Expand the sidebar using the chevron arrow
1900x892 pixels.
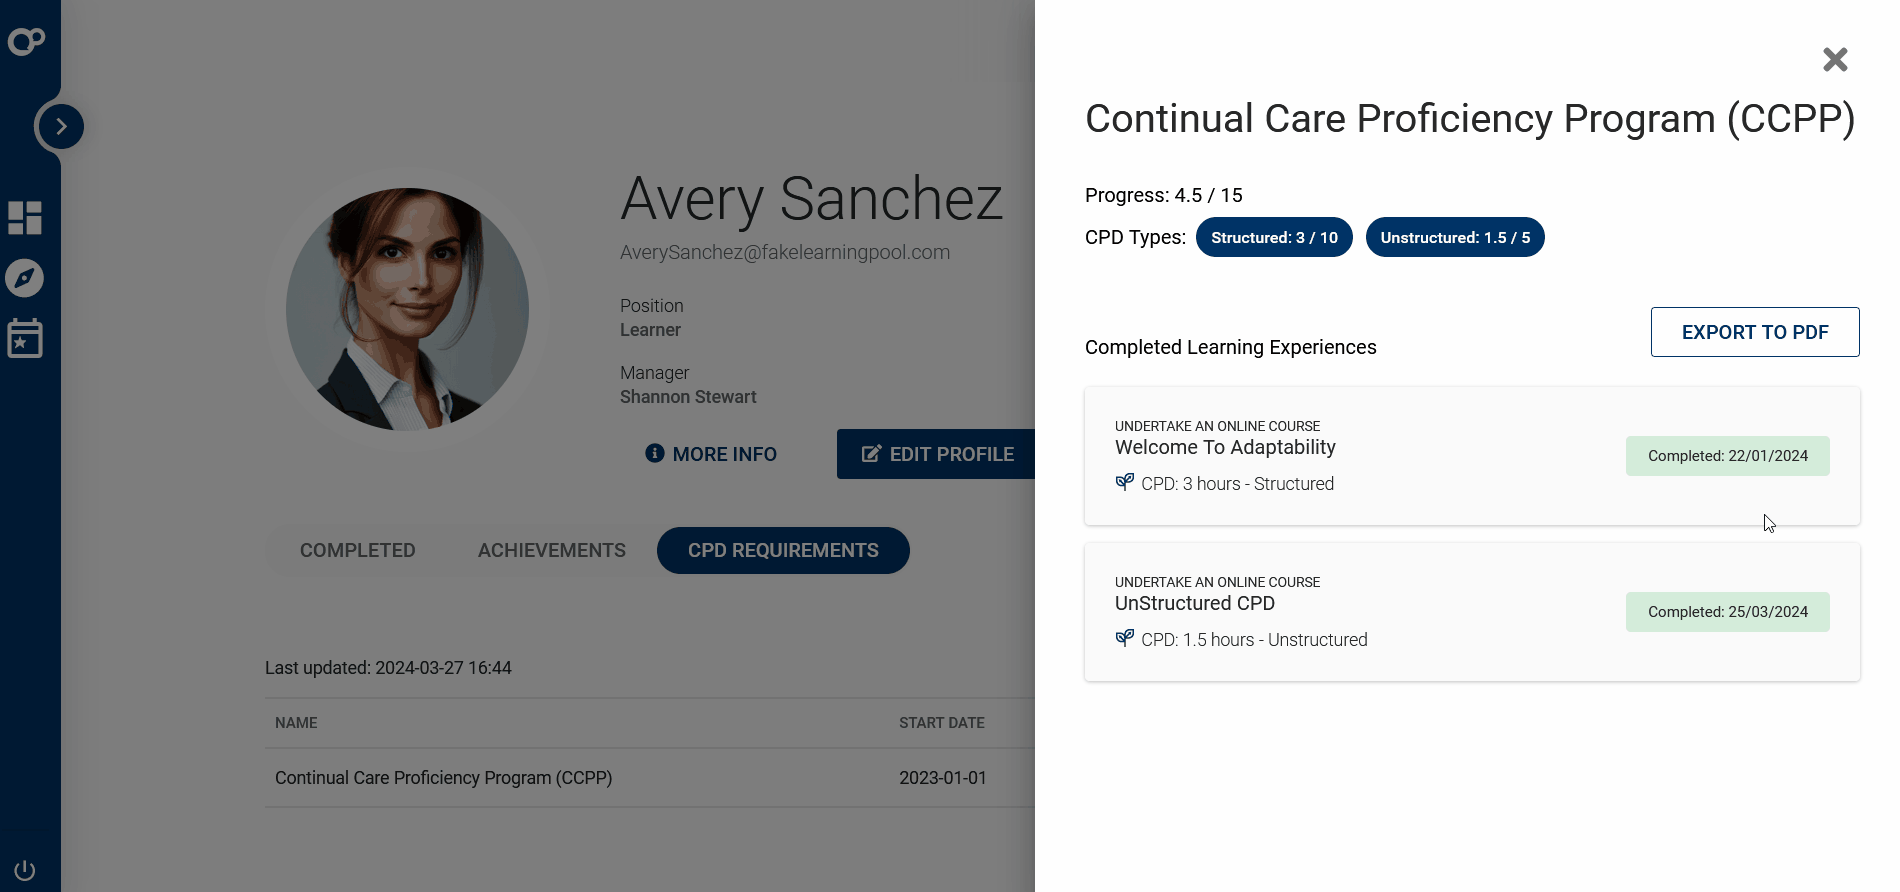click(x=60, y=126)
